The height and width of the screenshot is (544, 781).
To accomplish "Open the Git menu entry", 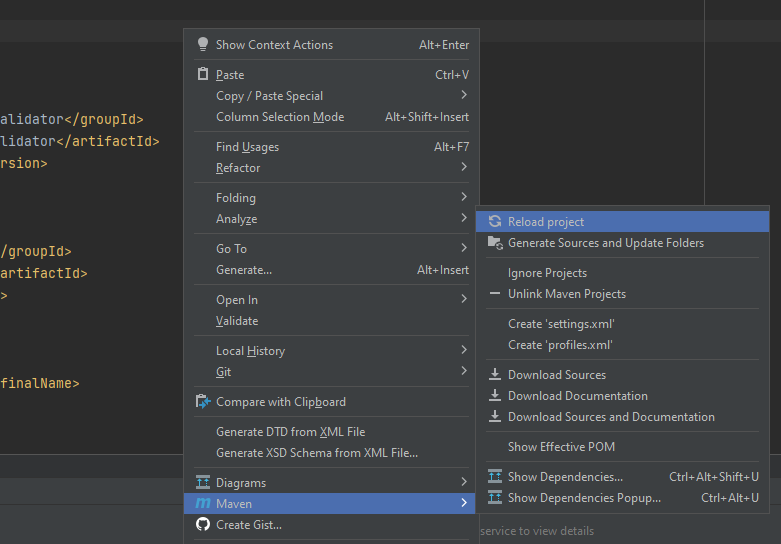I will point(331,372).
